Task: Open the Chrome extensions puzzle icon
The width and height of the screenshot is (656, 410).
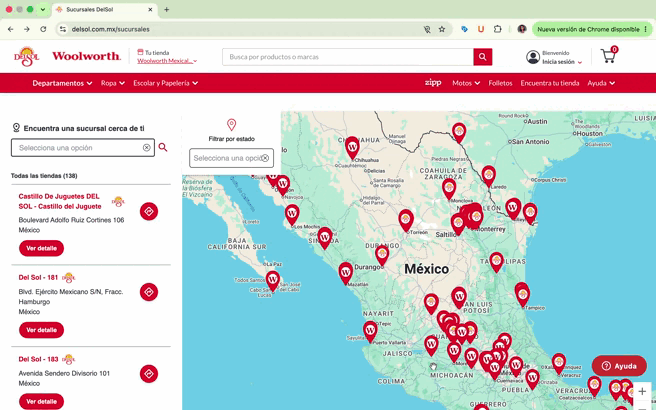Action: coord(497,29)
